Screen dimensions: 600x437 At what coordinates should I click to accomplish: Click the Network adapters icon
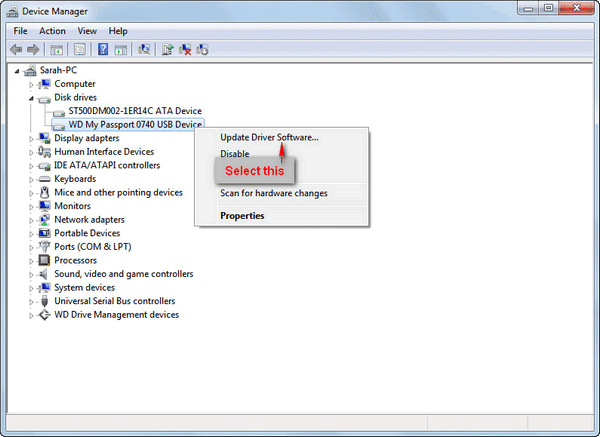[x=44, y=220]
